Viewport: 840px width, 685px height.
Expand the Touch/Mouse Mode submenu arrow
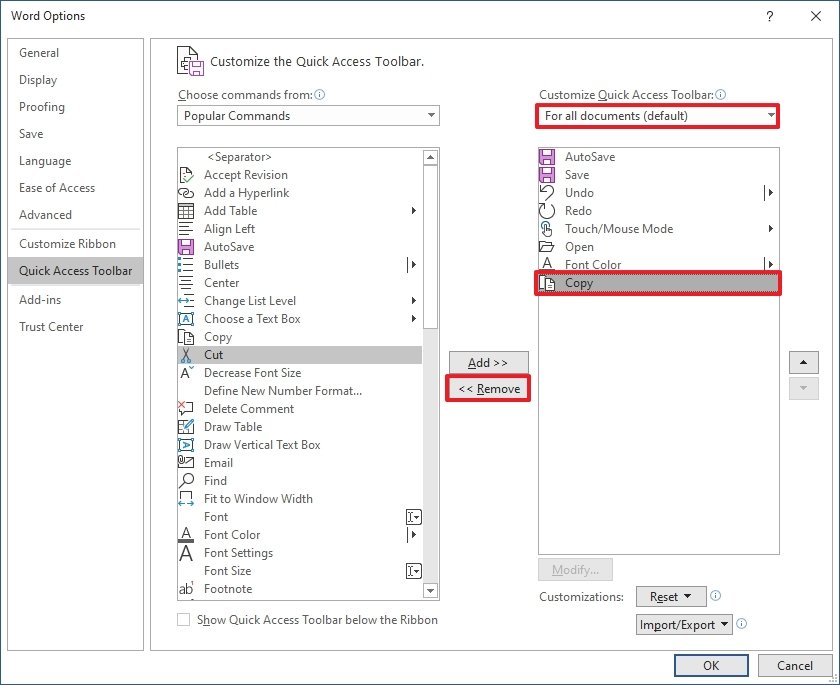[x=770, y=229]
